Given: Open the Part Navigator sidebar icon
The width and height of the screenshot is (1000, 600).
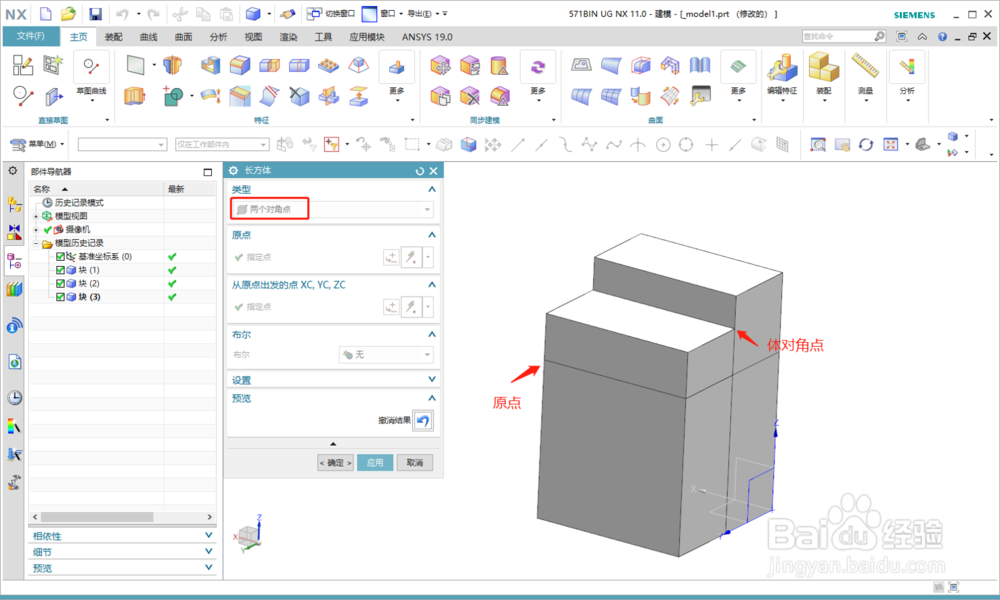Looking at the screenshot, I should [x=14, y=261].
